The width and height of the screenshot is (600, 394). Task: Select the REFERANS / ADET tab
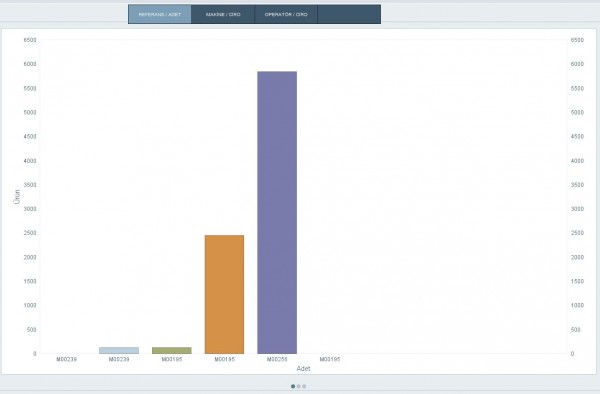tap(160, 15)
